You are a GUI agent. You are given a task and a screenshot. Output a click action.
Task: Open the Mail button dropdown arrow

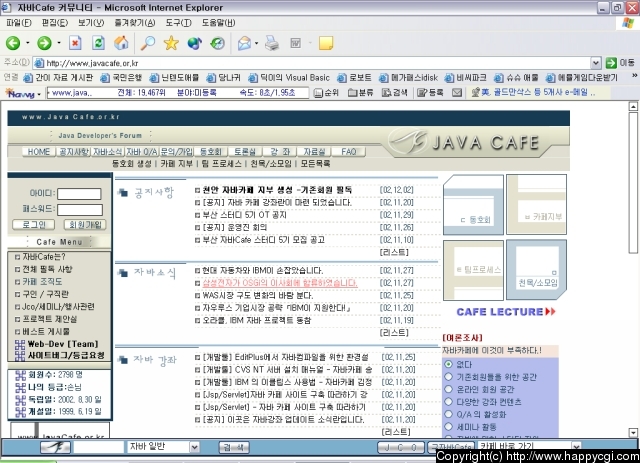tap(256, 43)
